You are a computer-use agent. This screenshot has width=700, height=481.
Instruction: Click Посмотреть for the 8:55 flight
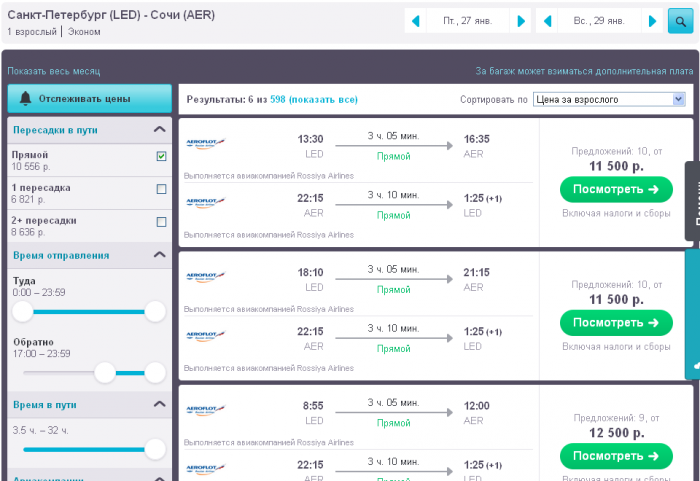(x=616, y=456)
